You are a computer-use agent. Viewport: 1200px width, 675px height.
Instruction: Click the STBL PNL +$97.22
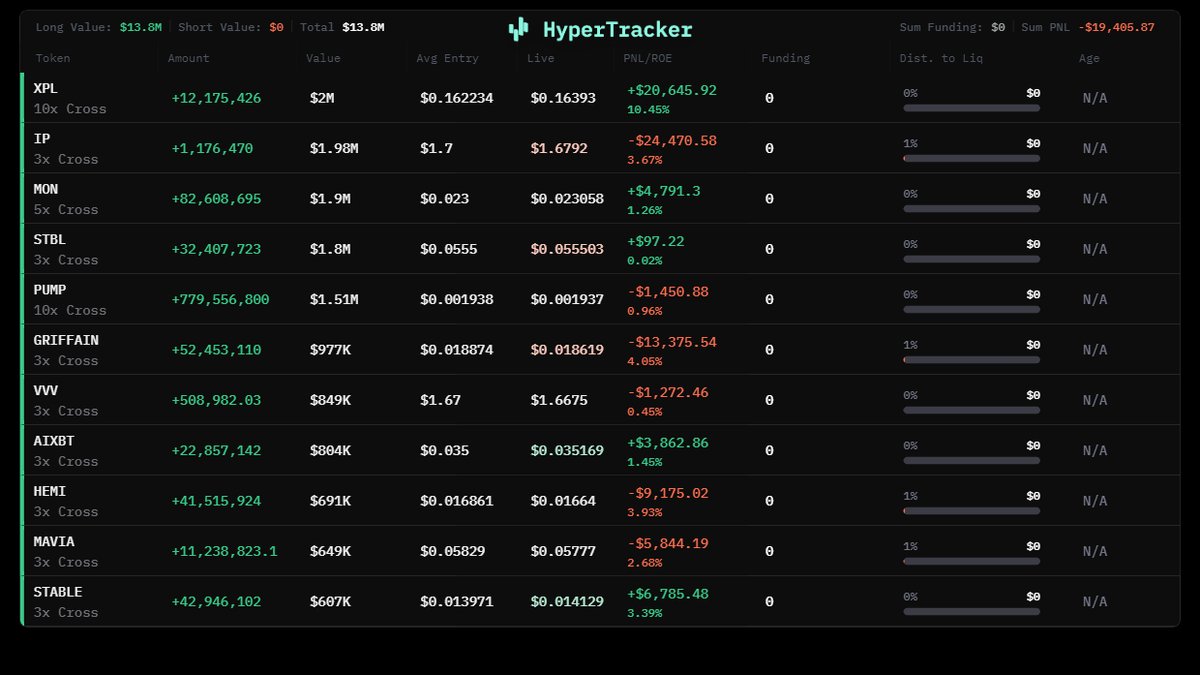click(x=656, y=241)
